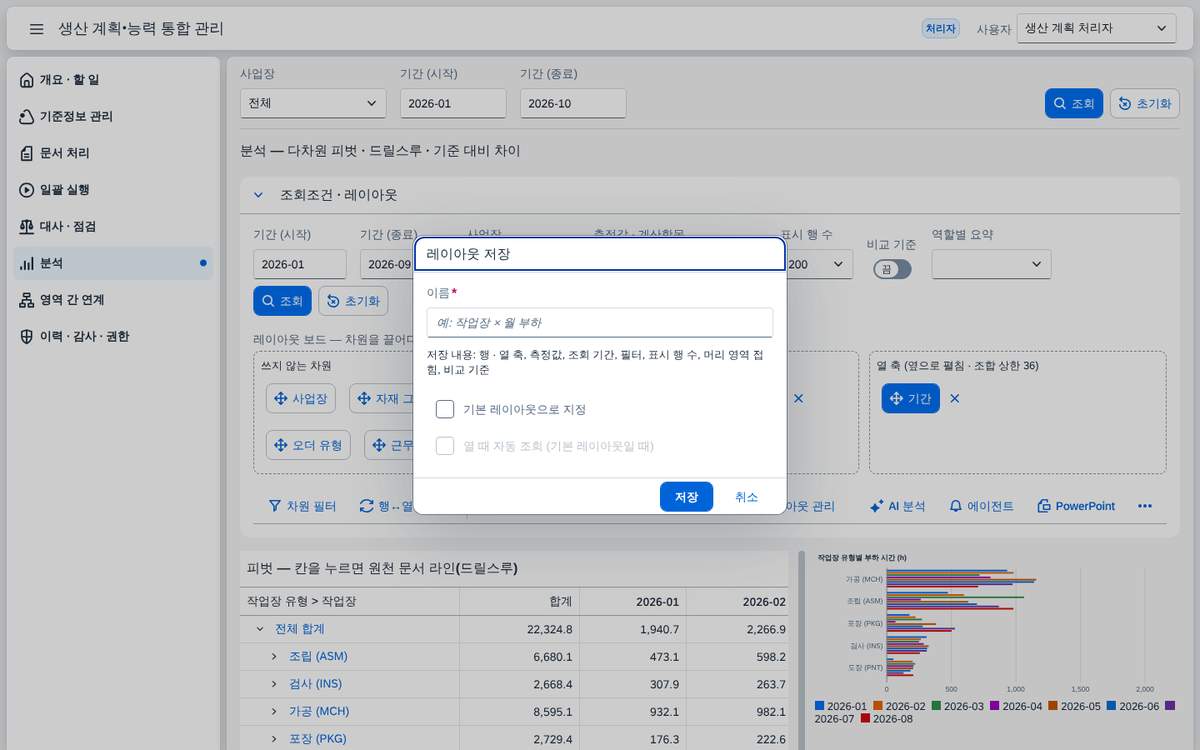Open 대사·점검 in the sidebar
This screenshot has height=750, width=1200.
[x=113, y=227]
